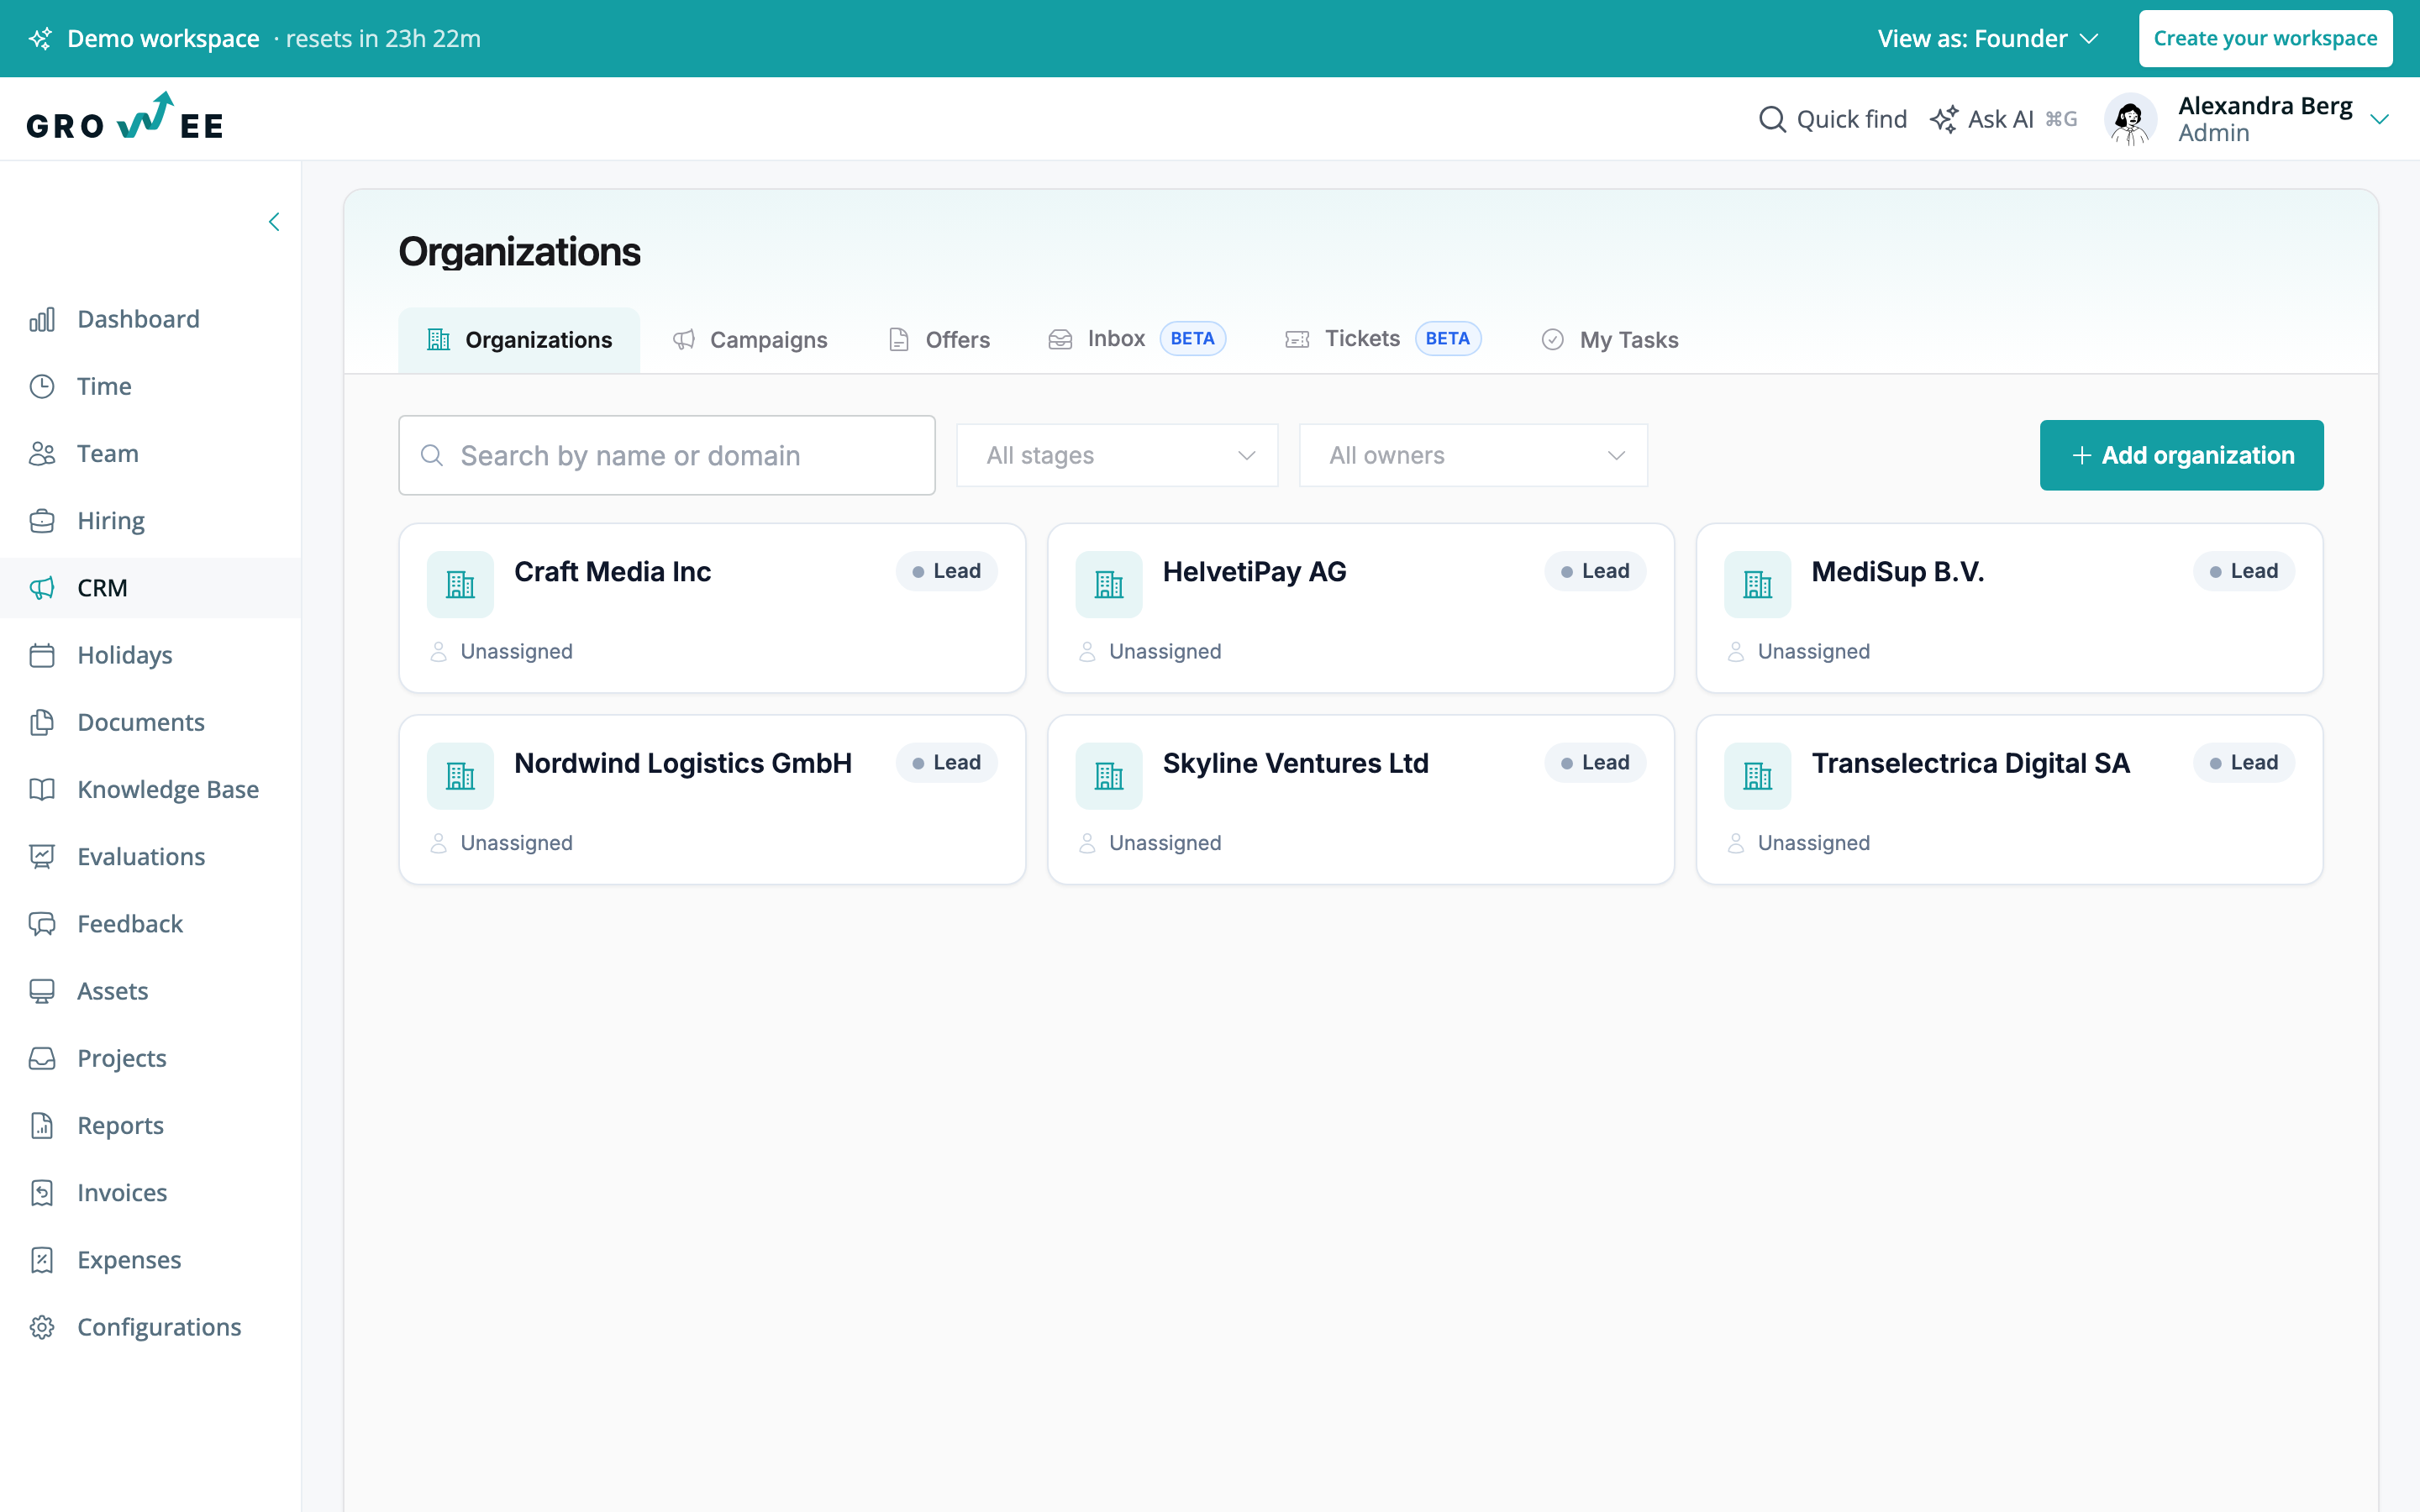The height and width of the screenshot is (1512, 2420).
Task: Click the Quick find magnifier icon
Action: (1772, 119)
